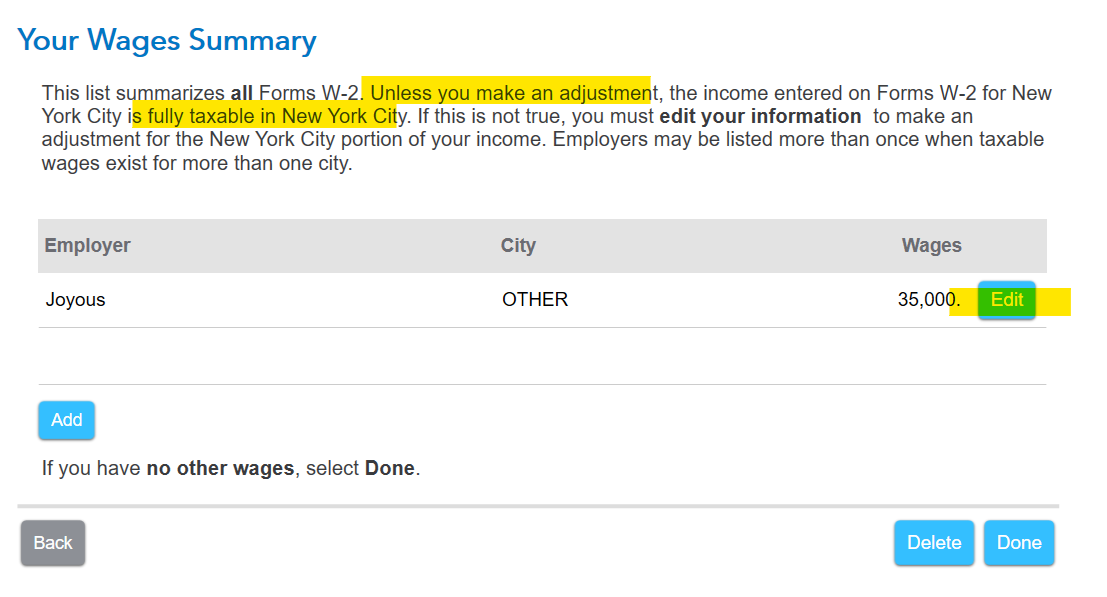Image resolution: width=1107 pixels, height=597 pixels.
Task: Select Done to finish wages summary
Action: point(1019,543)
